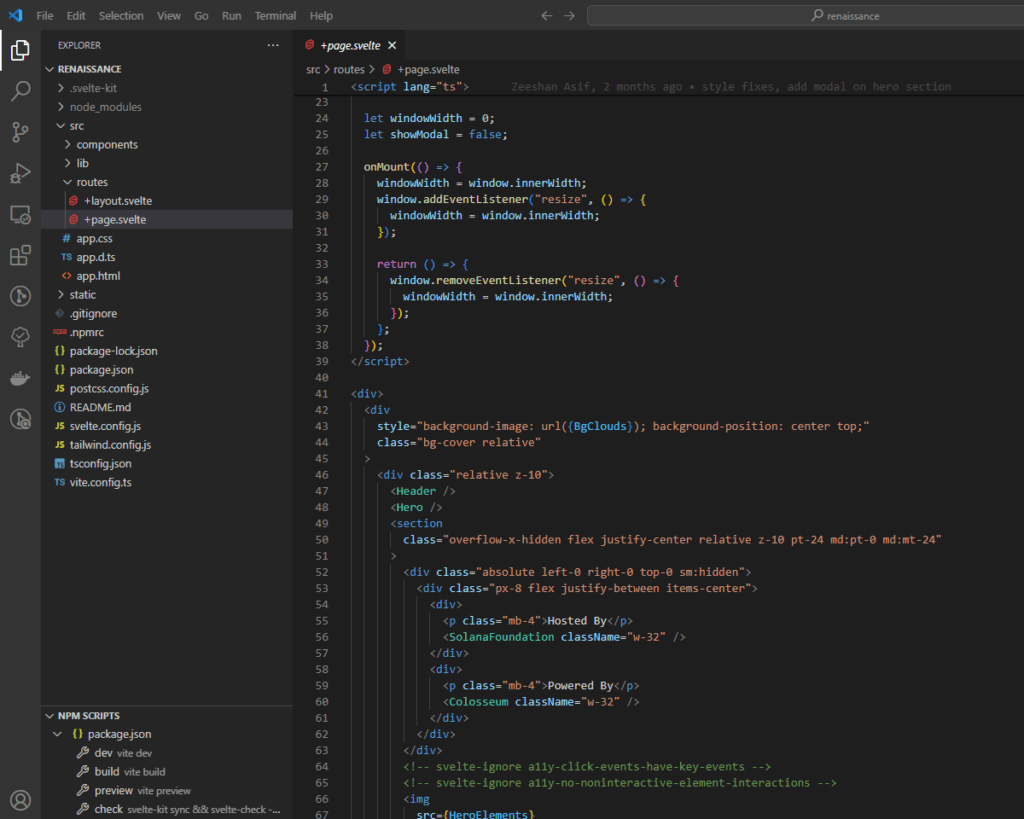Open the Docker view icon
The width and height of the screenshot is (1024, 819).
pos(20,378)
